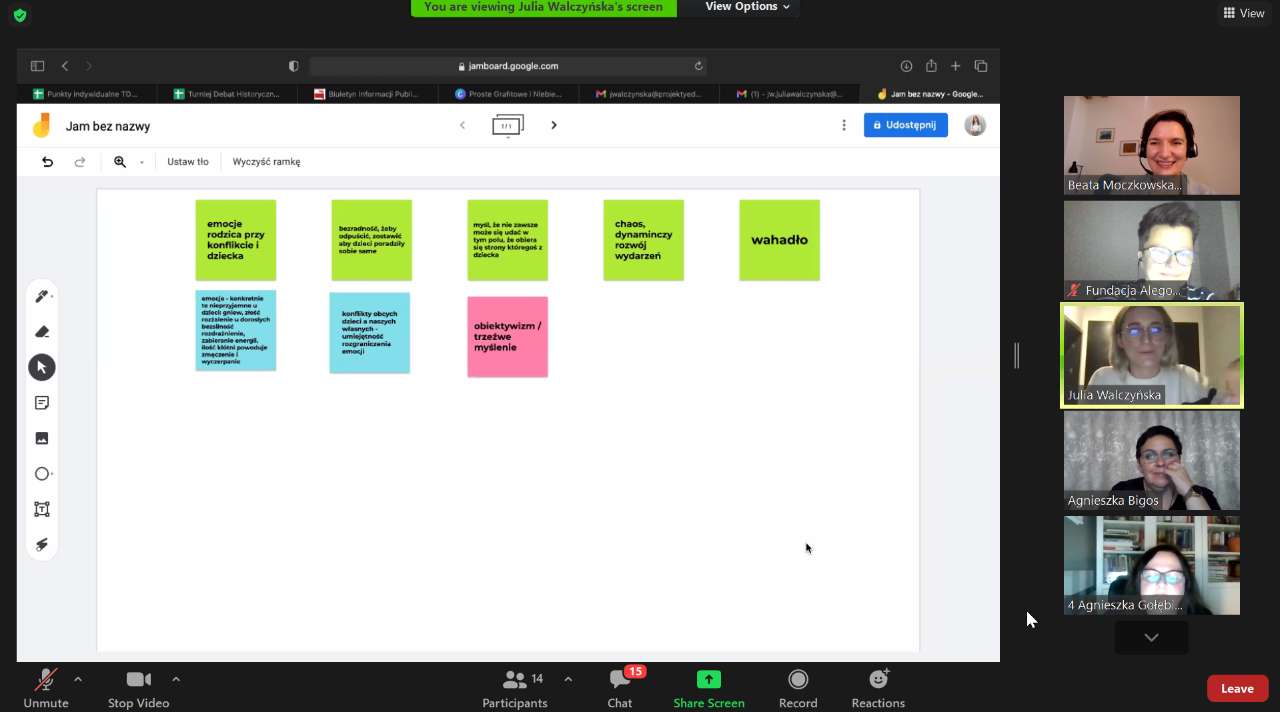Click the add image tool

pos(42,438)
